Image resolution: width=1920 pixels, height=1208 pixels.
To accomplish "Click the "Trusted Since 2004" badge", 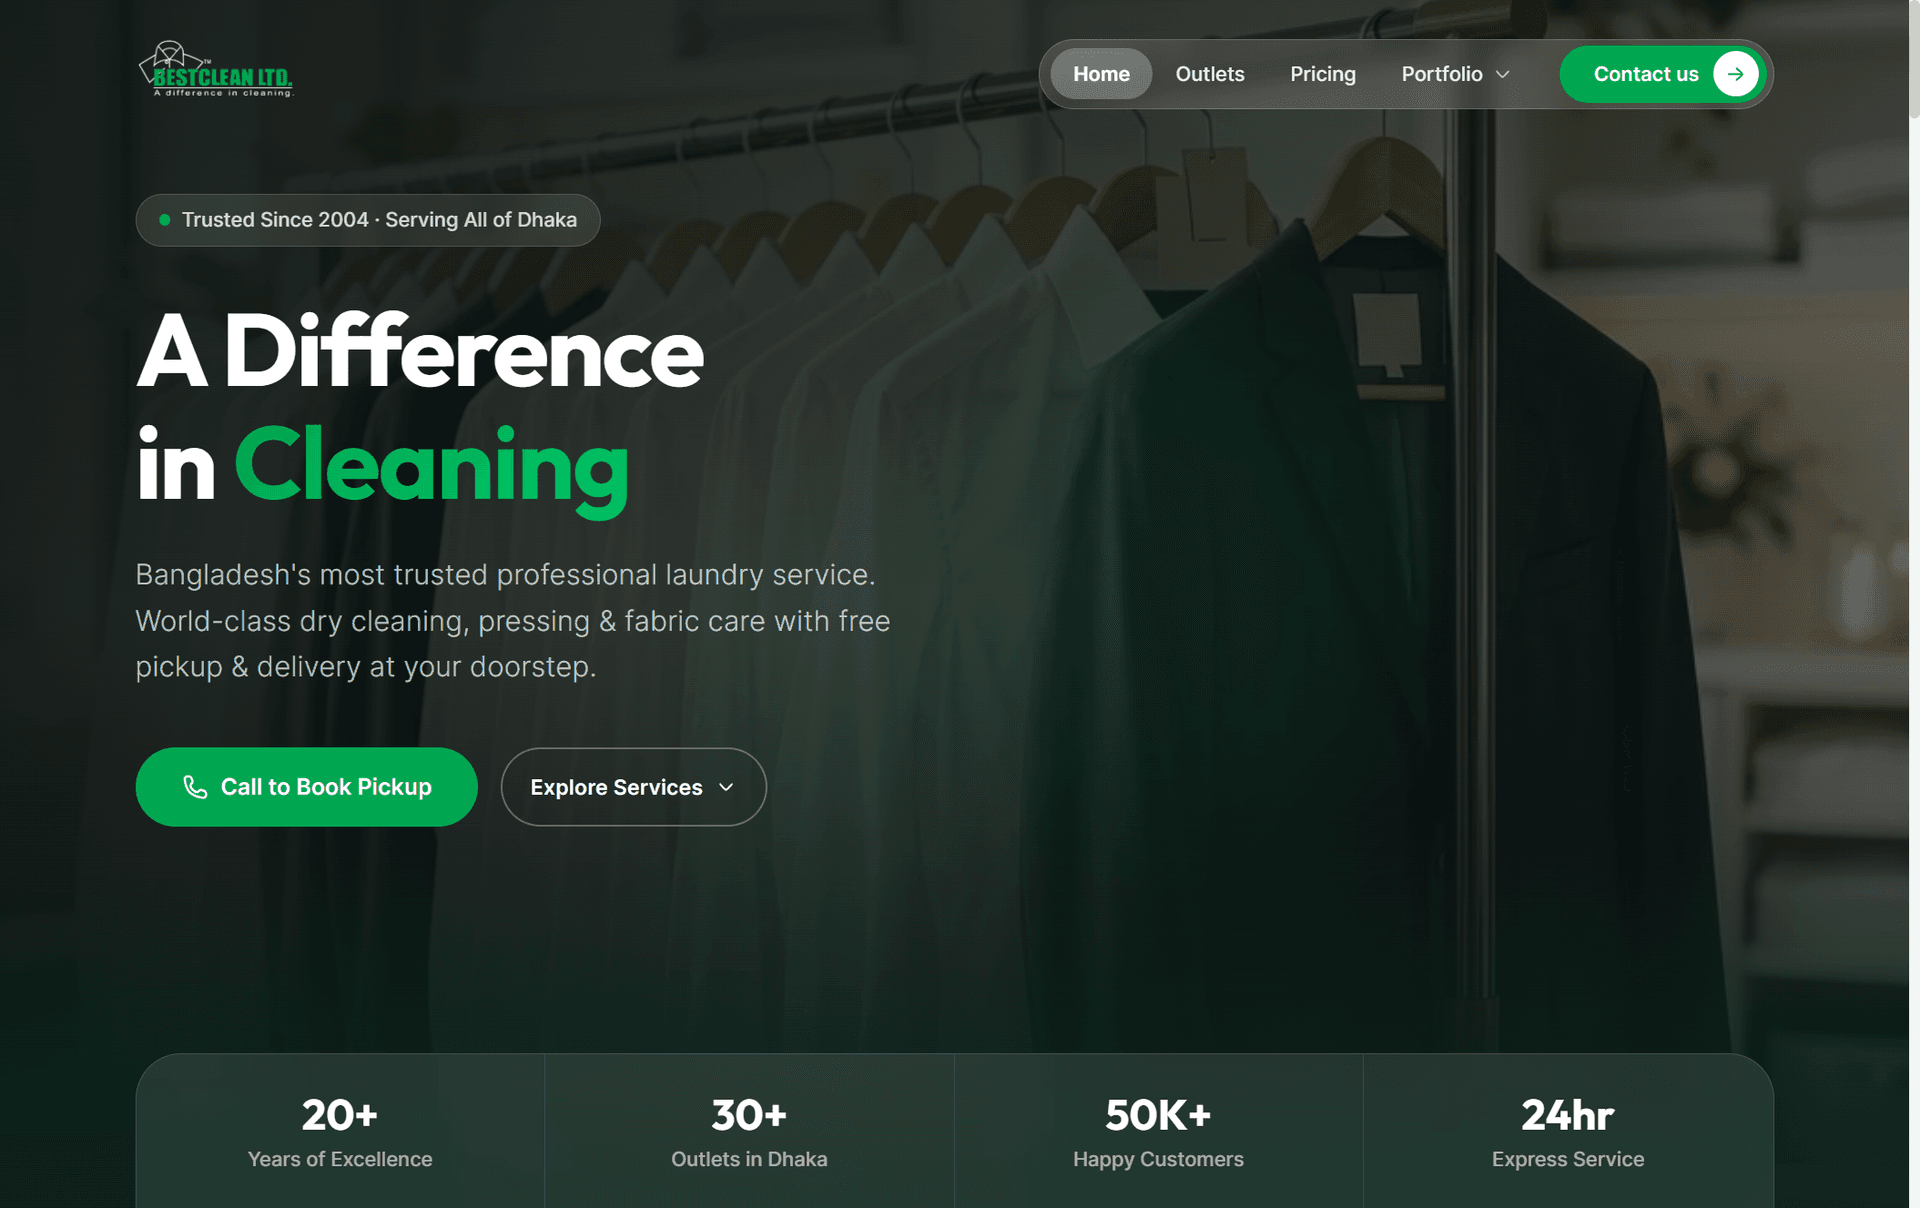I will click(x=368, y=220).
